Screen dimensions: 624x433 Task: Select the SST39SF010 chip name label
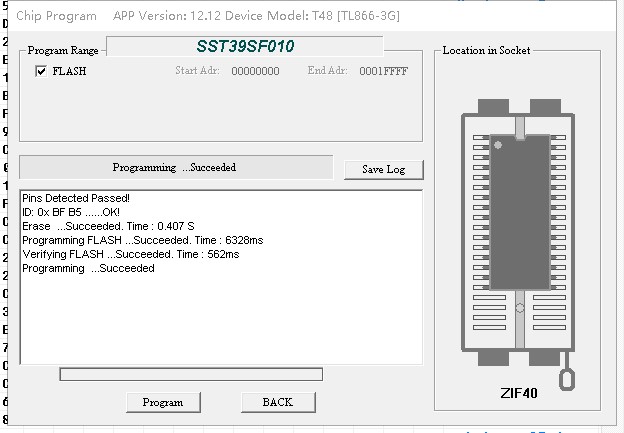[245, 47]
